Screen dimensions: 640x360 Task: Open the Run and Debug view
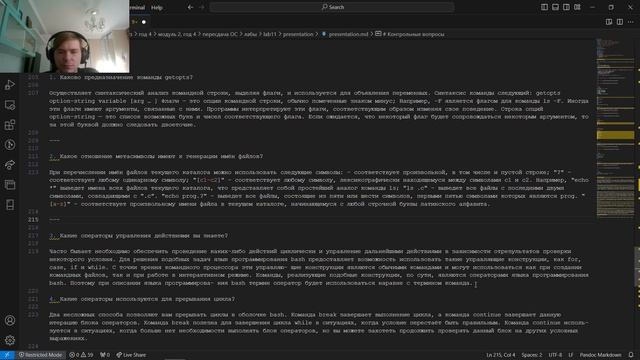[10, 85]
